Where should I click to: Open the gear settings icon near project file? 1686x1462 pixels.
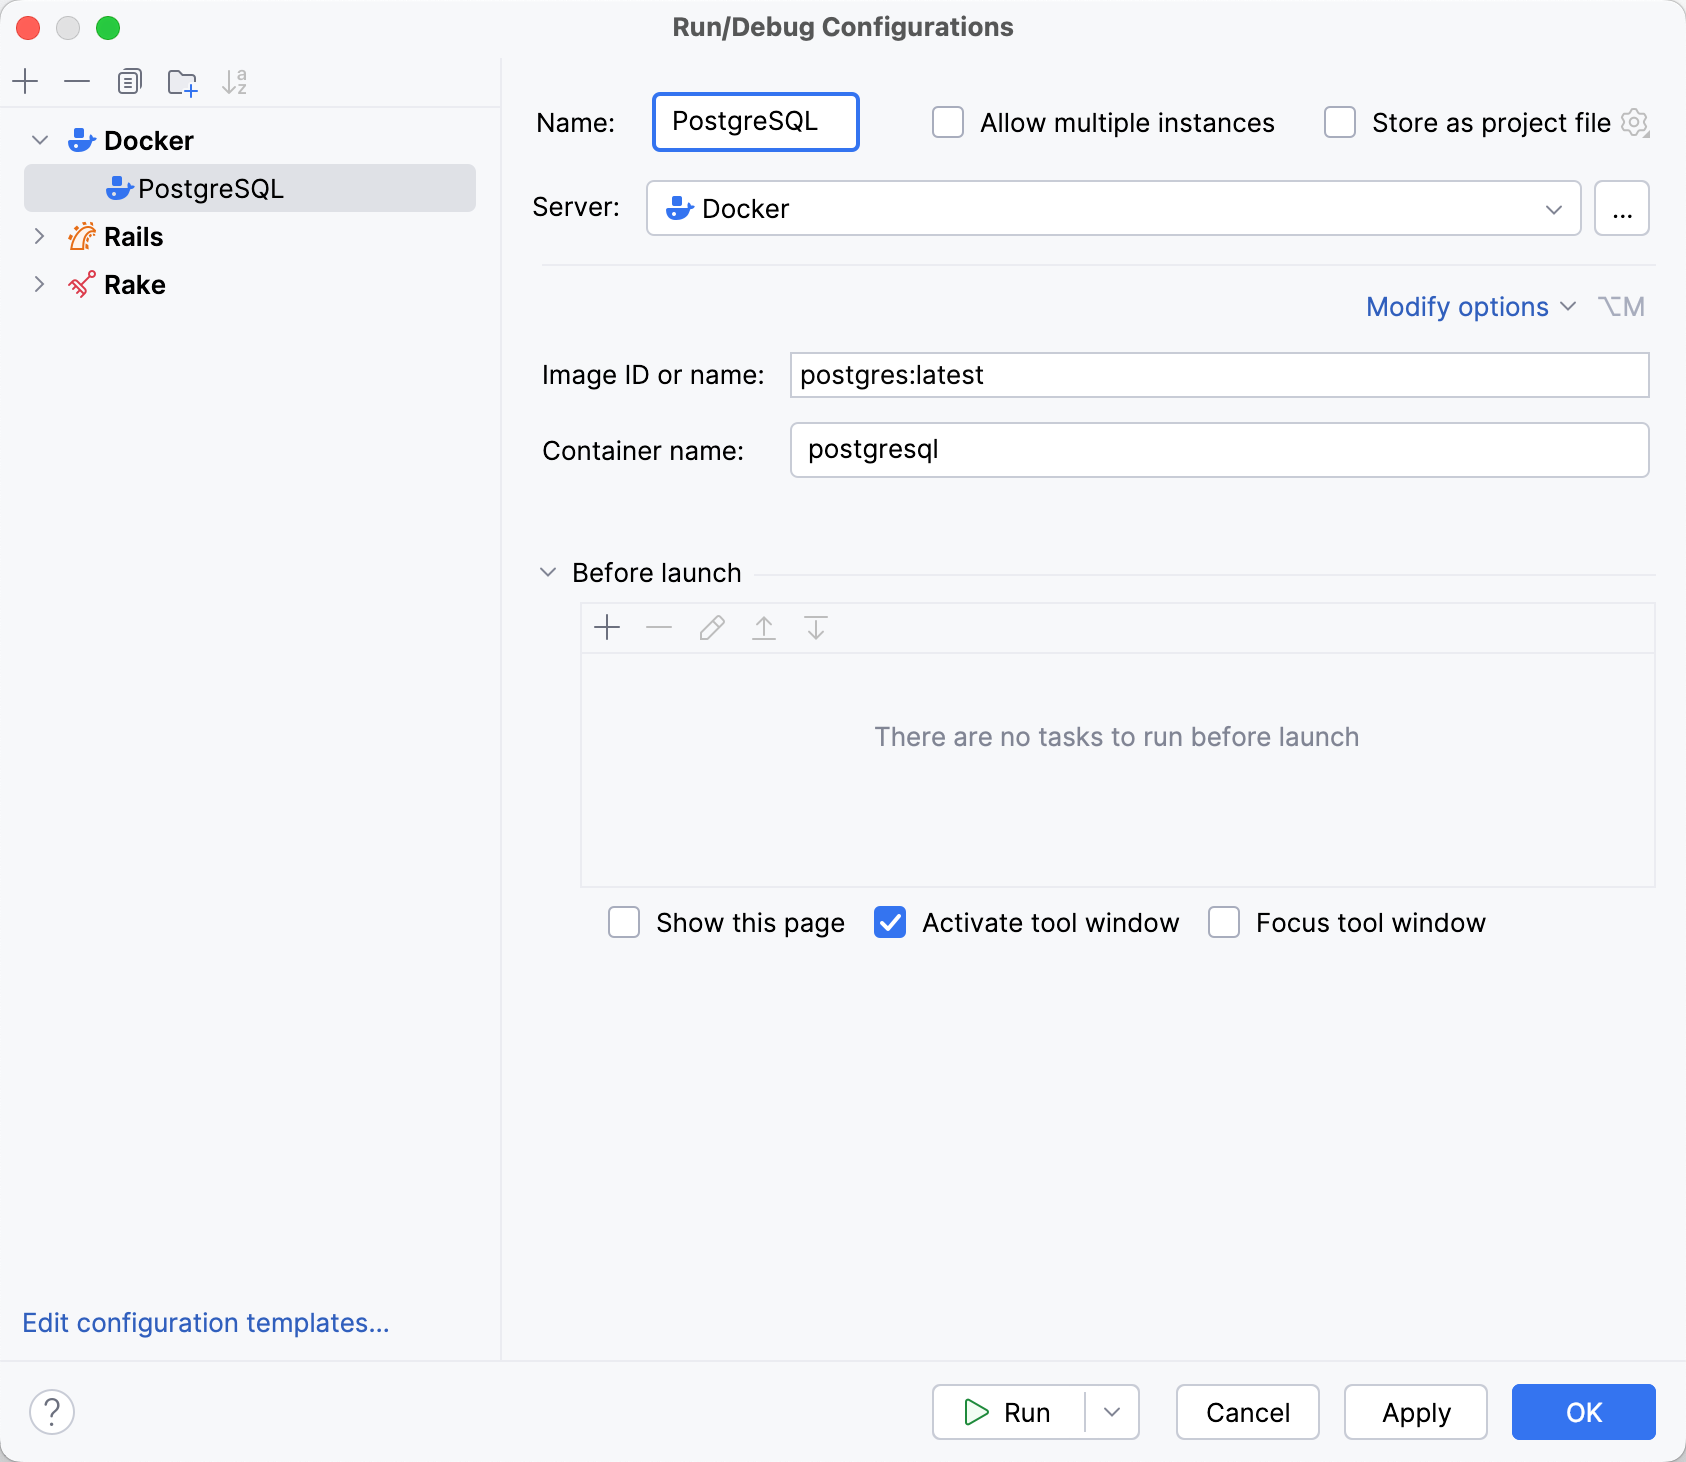pos(1634,122)
